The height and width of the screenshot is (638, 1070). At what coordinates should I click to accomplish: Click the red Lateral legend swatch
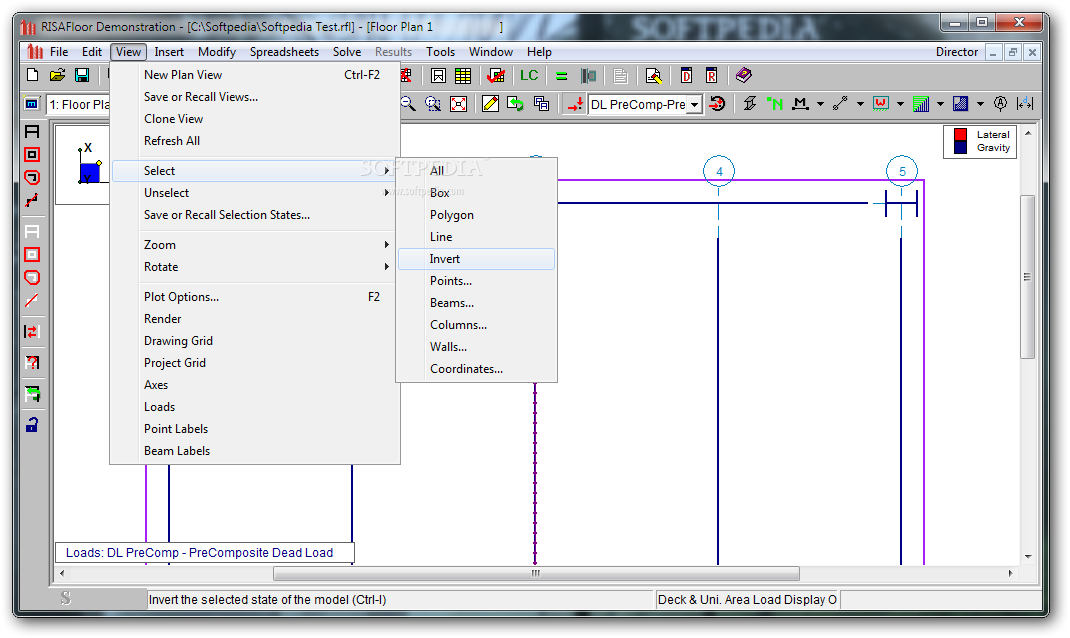(961, 134)
